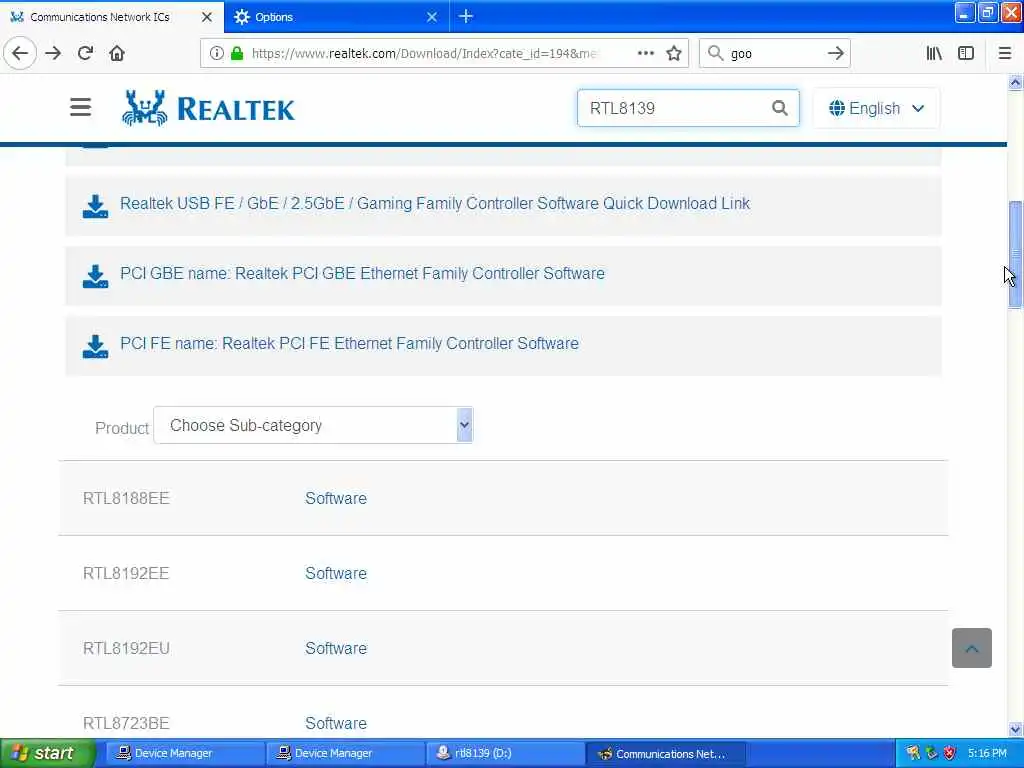View secure connection padlock details
This screenshot has height=768, width=1024.
(x=237, y=53)
